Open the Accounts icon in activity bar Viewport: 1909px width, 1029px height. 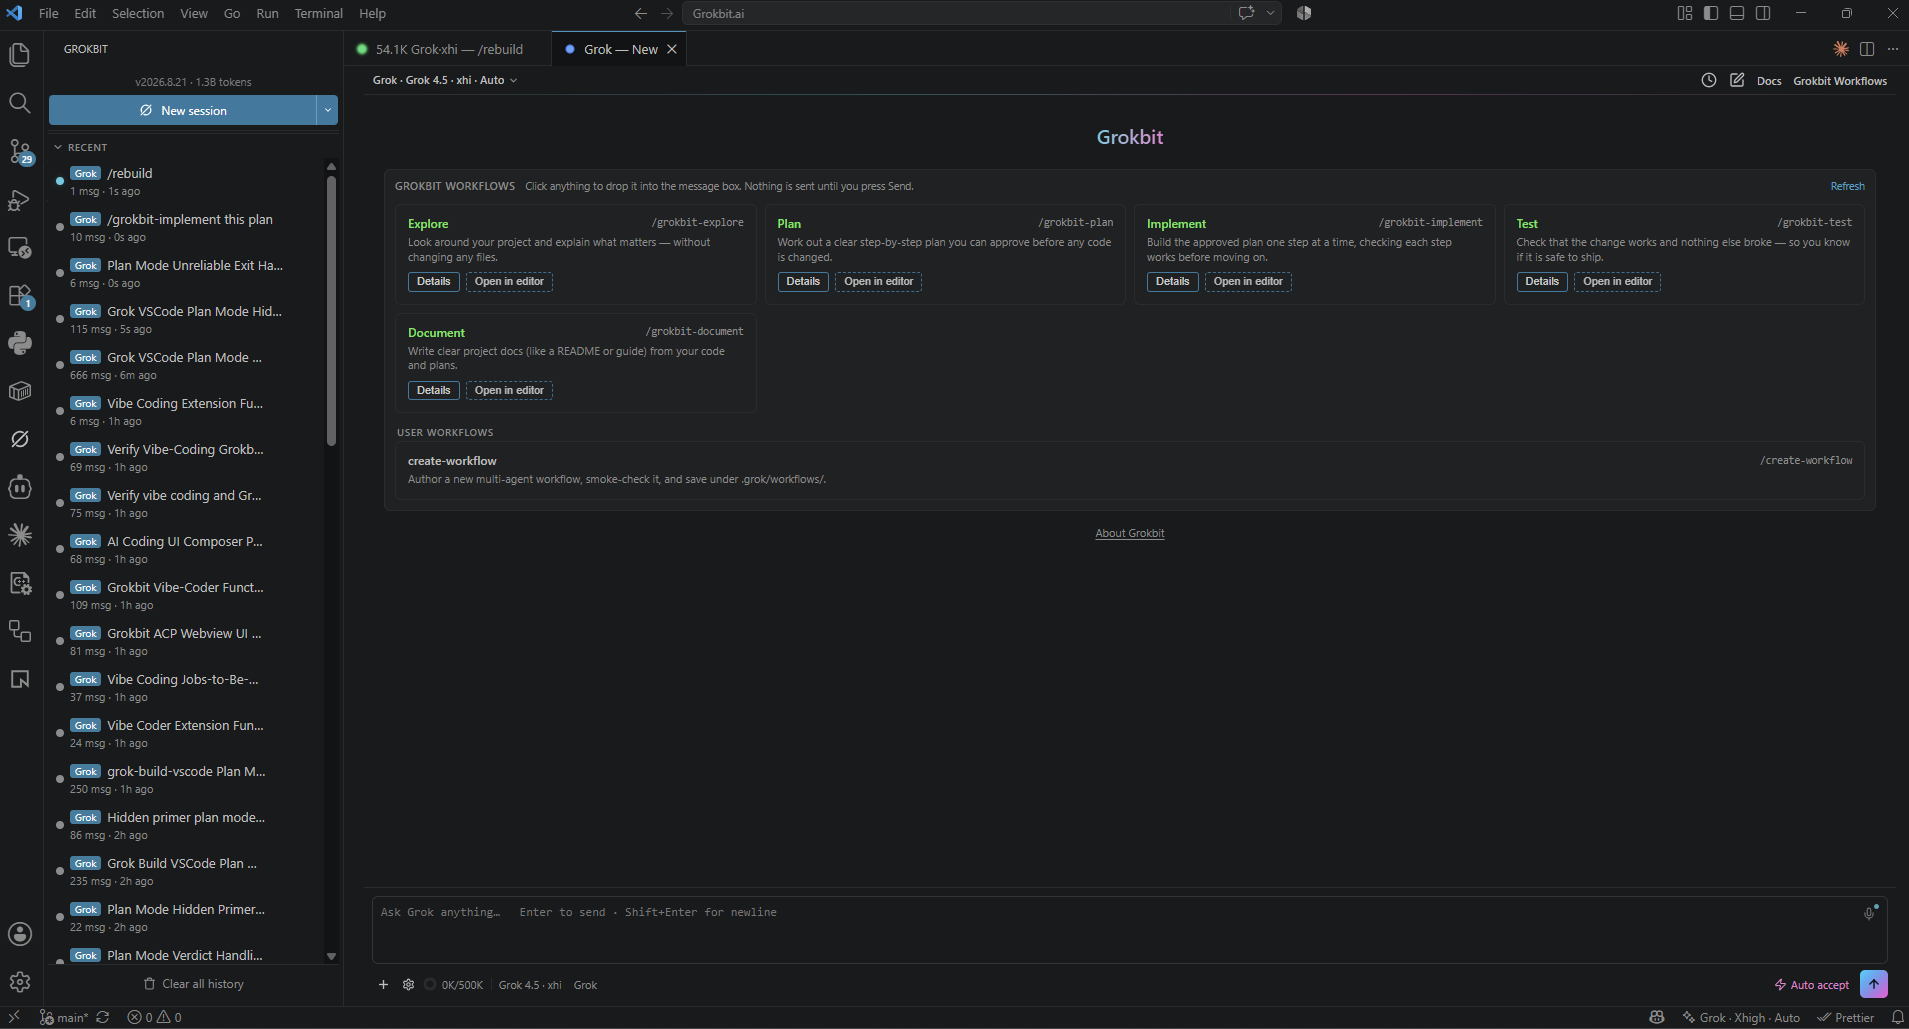[x=20, y=934]
